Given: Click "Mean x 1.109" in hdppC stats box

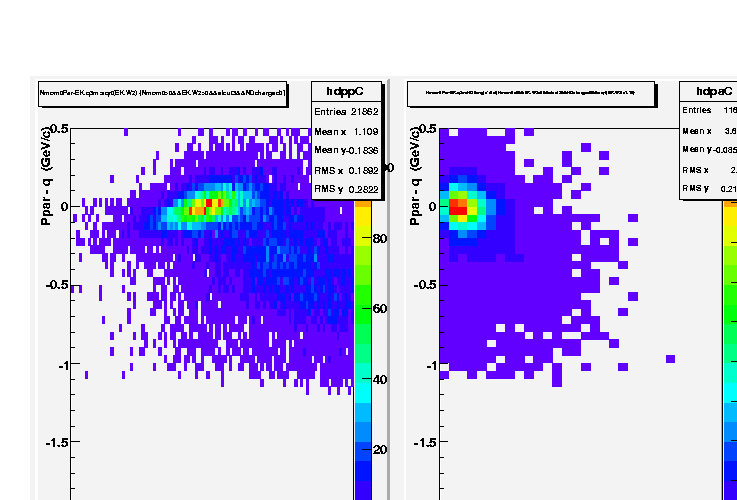Looking at the screenshot, I should [x=346, y=132].
